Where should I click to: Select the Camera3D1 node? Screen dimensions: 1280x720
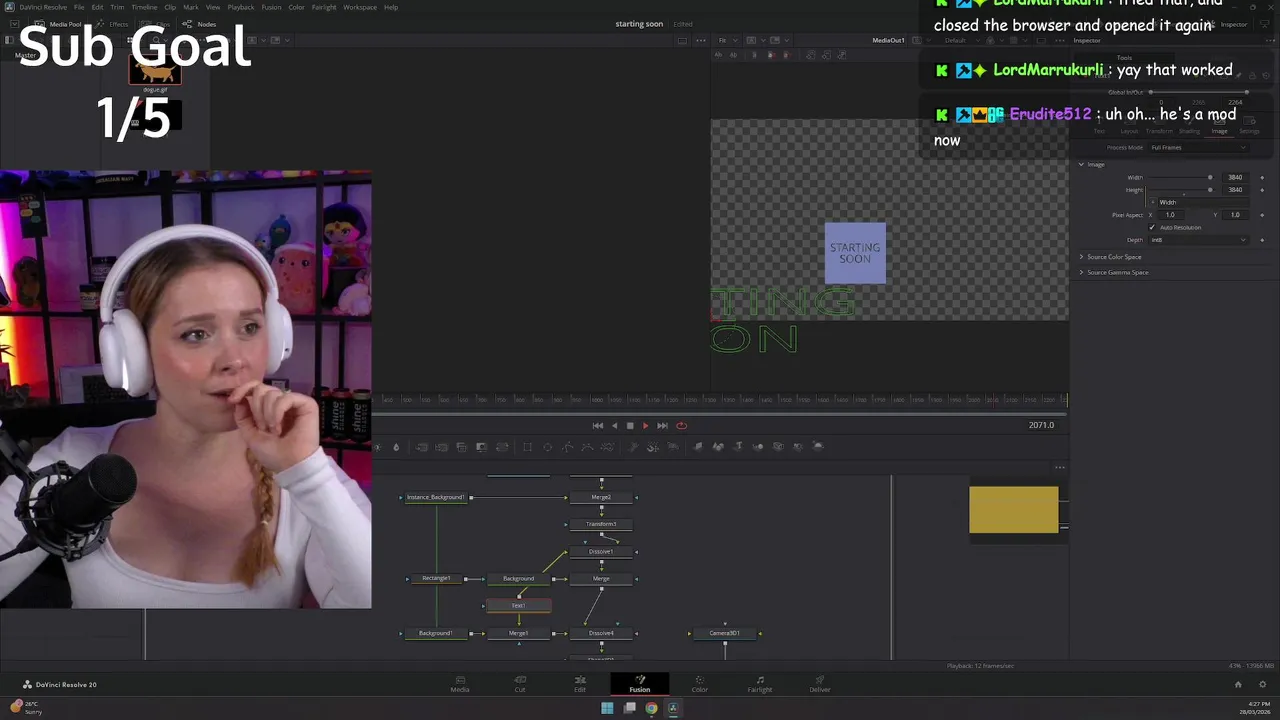coord(725,633)
